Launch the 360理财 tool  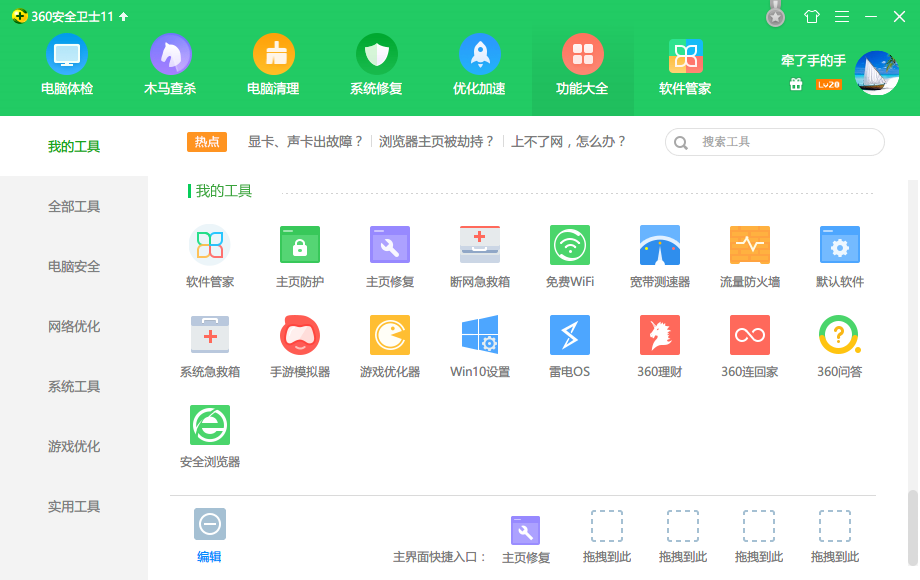point(660,347)
